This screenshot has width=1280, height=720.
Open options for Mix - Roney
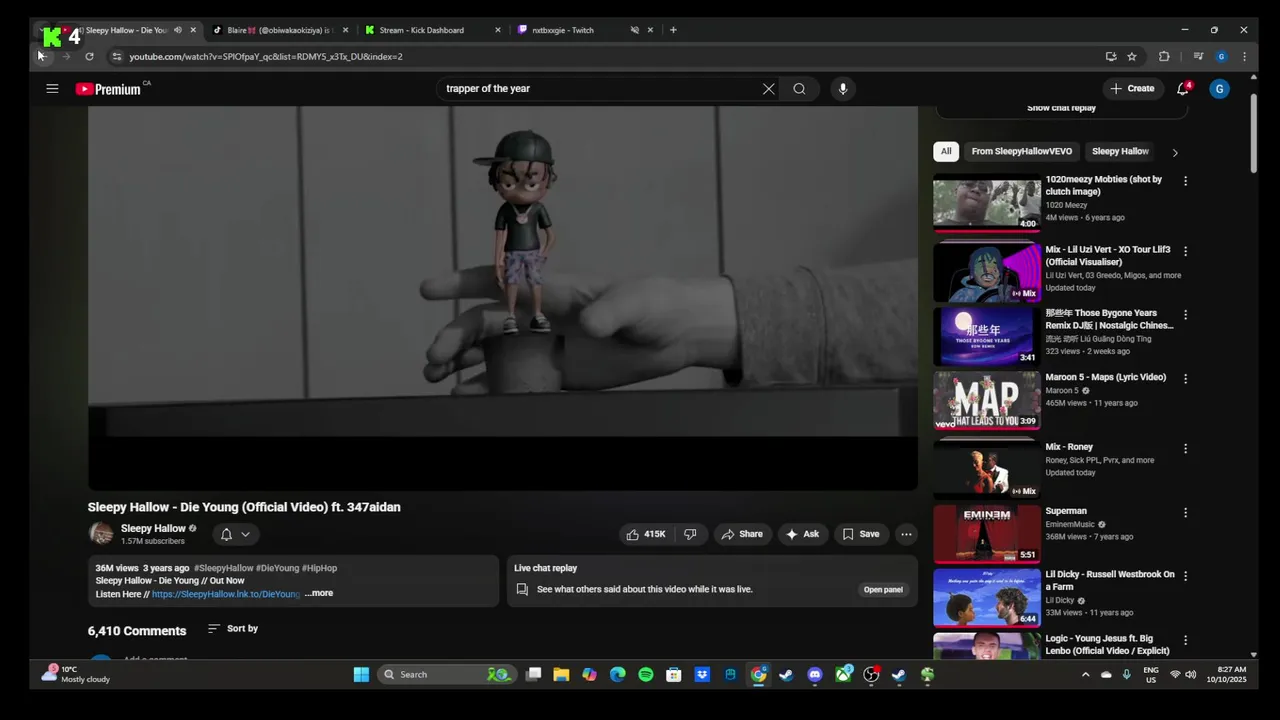click(x=1185, y=448)
